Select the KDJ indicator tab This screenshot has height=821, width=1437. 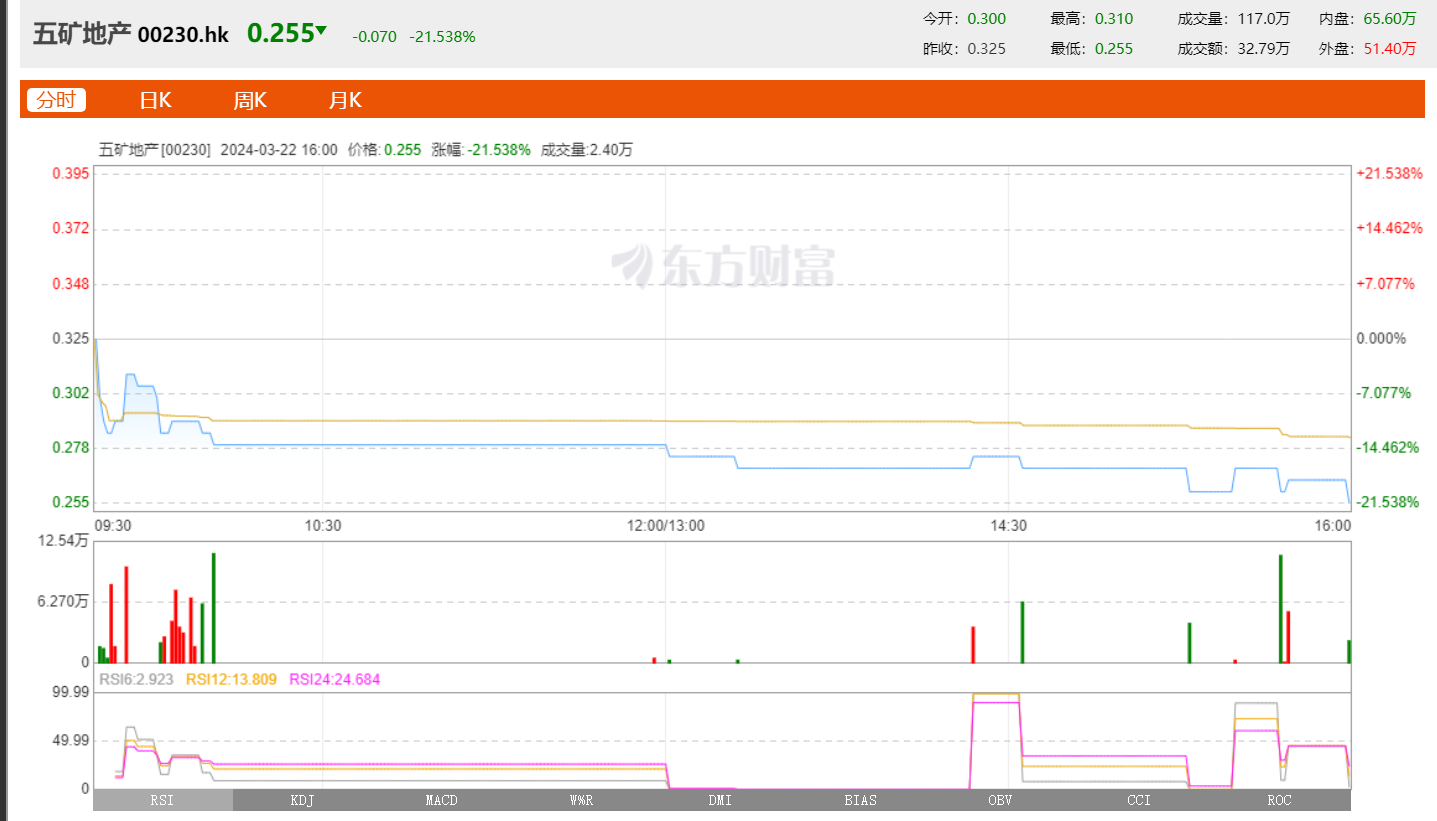[x=302, y=800]
